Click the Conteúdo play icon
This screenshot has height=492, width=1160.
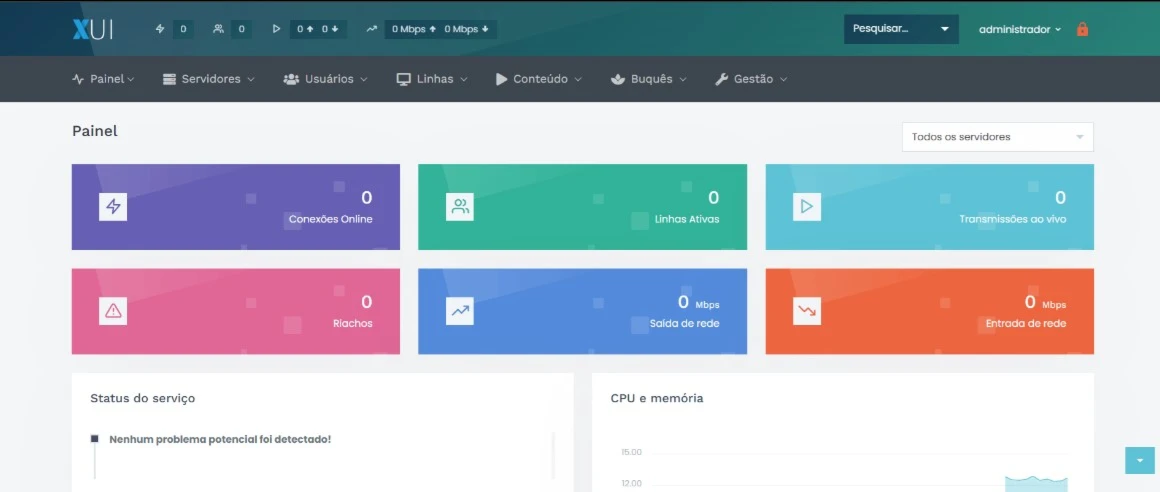(x=502, y=79)
